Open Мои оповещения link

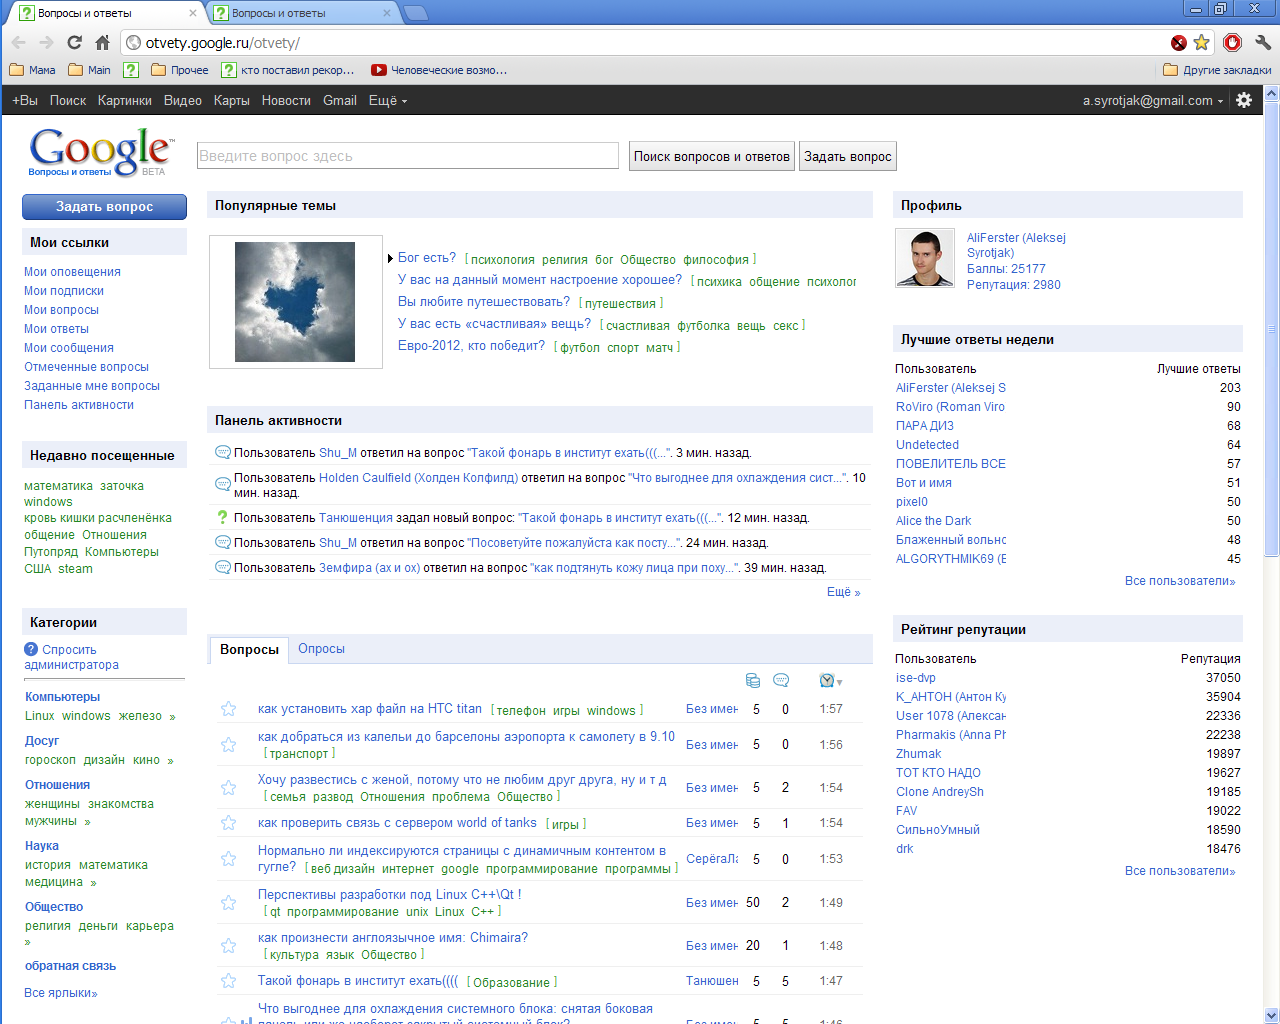click(72, 272)
